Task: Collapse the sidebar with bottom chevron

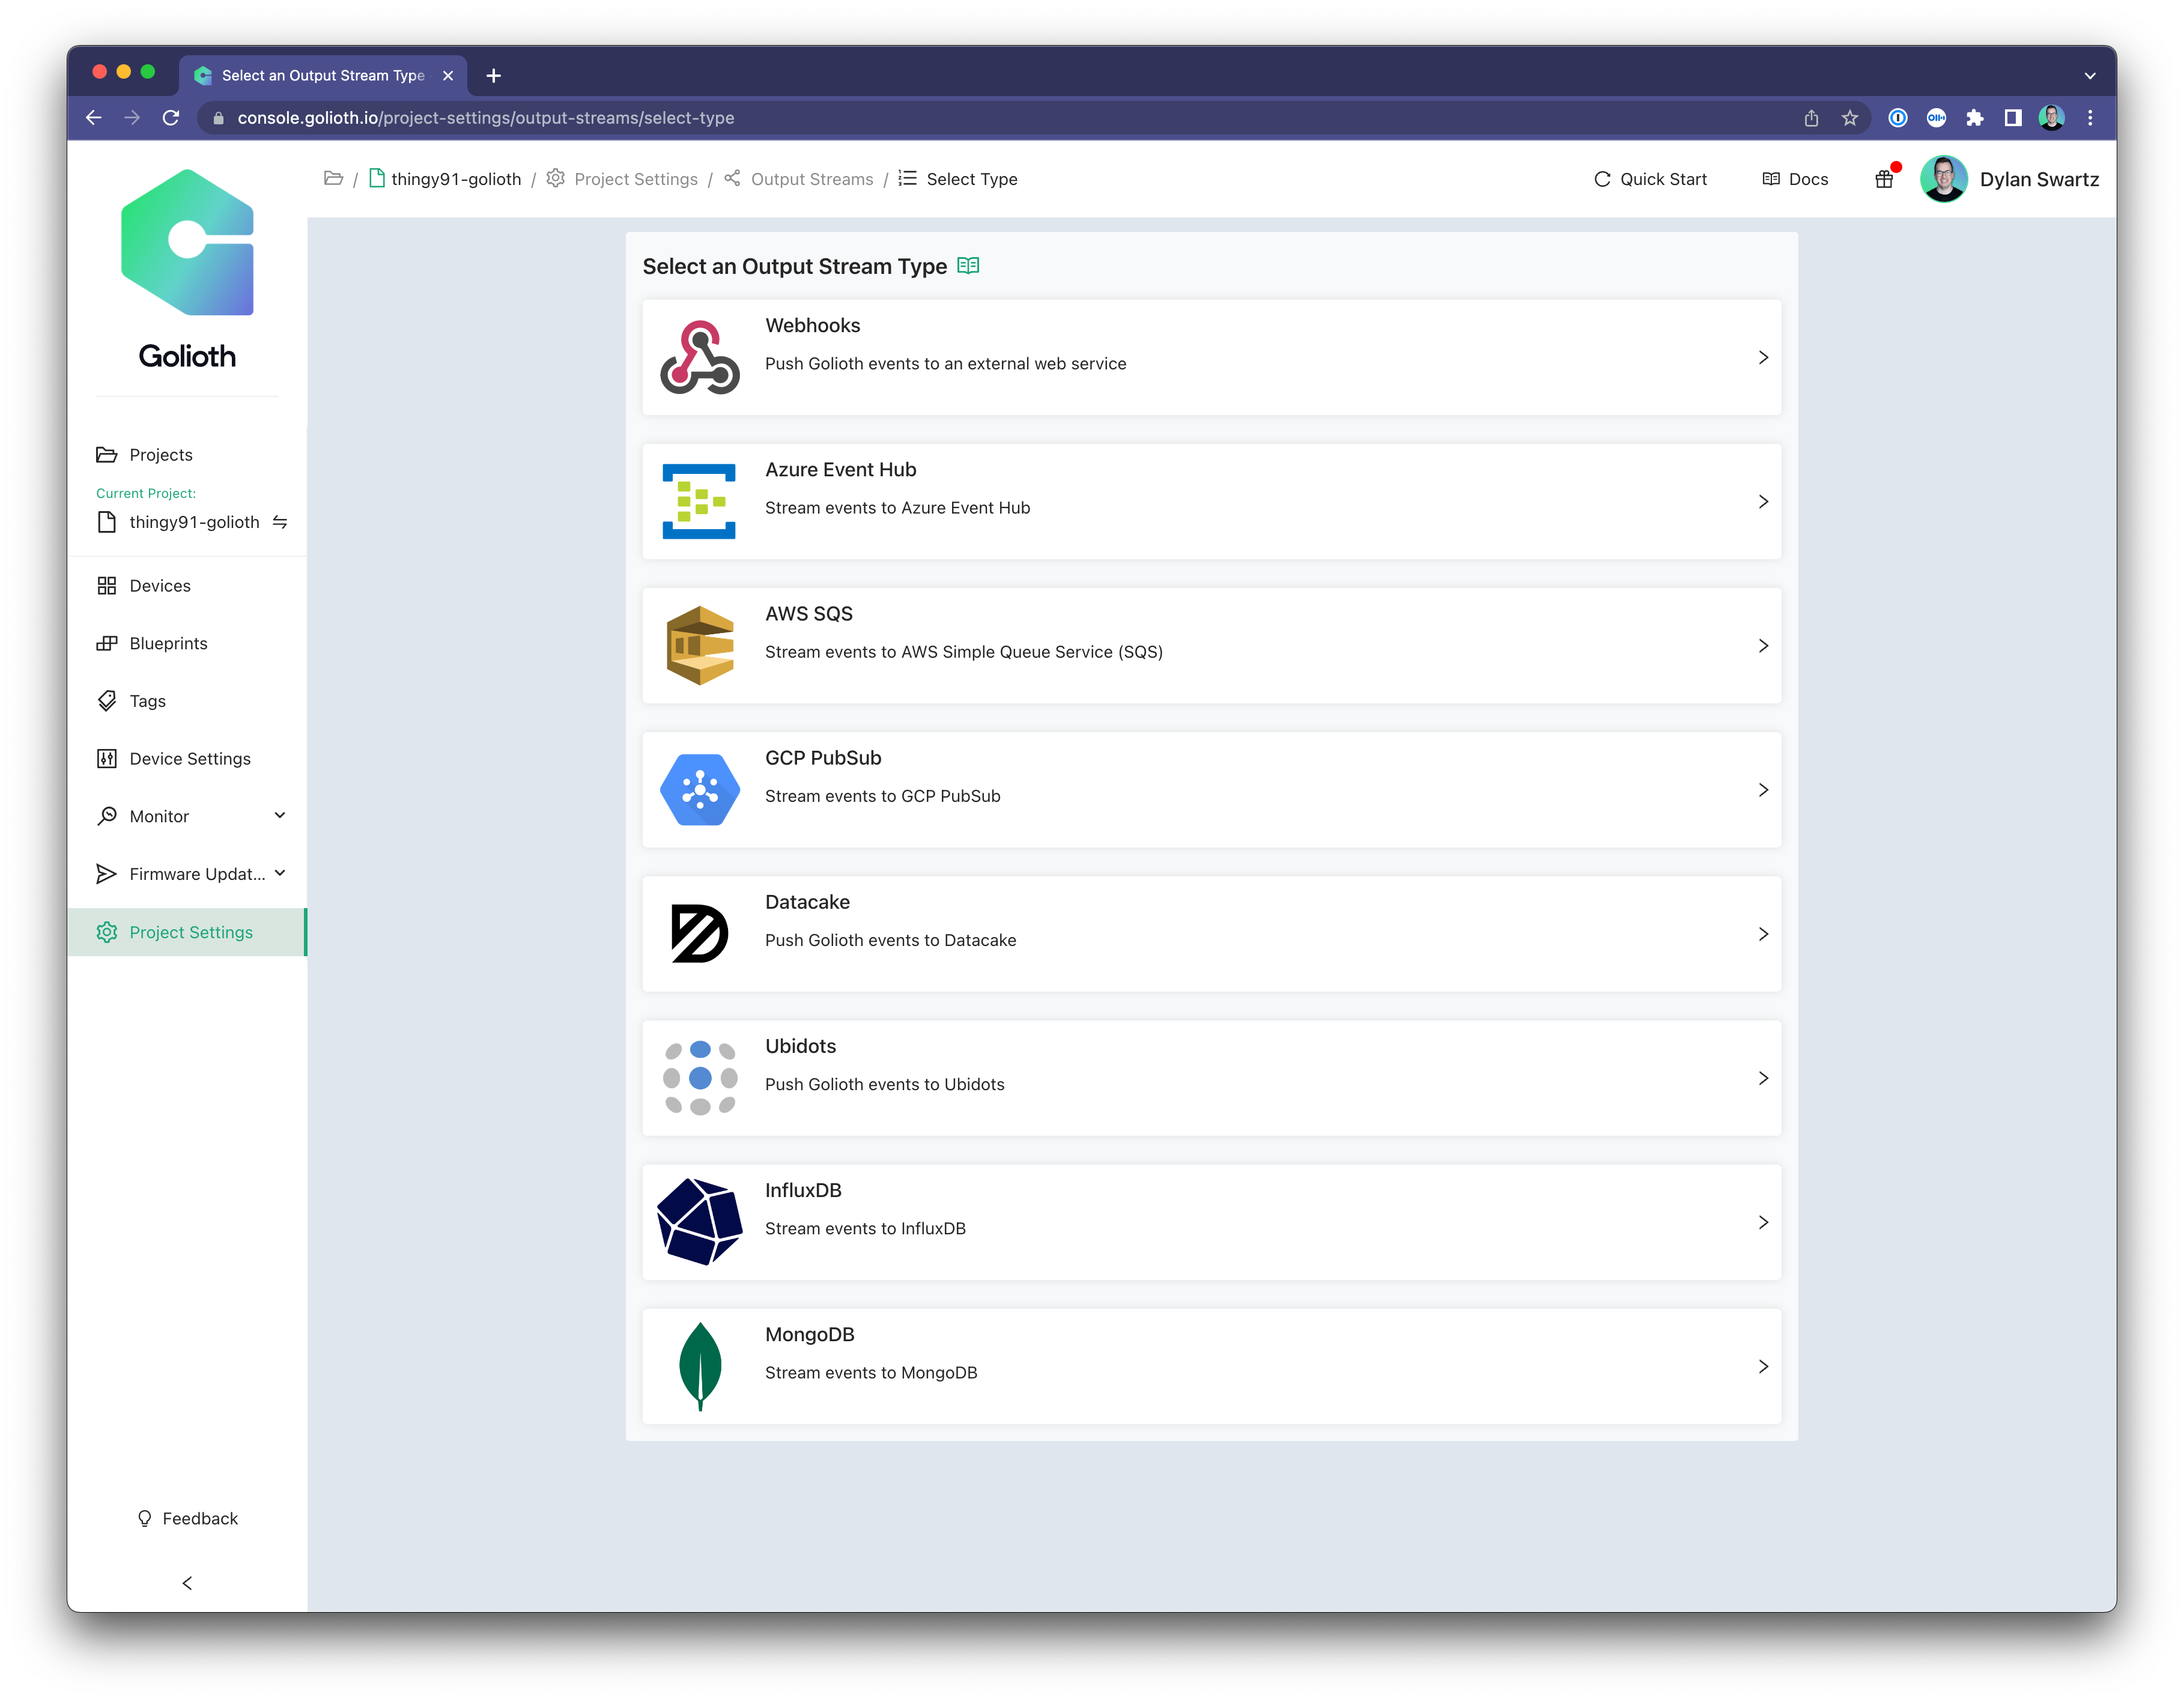Action: click(x=187, y=1583)
